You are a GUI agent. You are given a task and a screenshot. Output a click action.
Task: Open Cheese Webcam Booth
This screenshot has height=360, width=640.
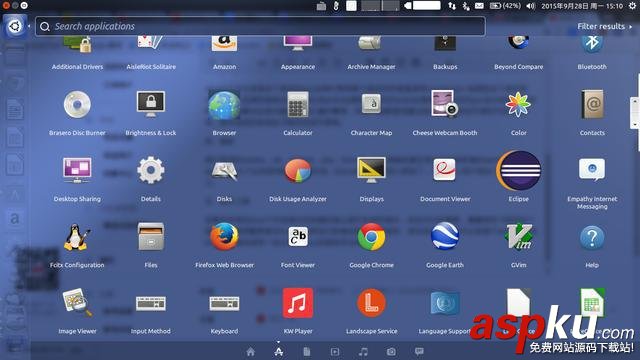click(444, 104)
